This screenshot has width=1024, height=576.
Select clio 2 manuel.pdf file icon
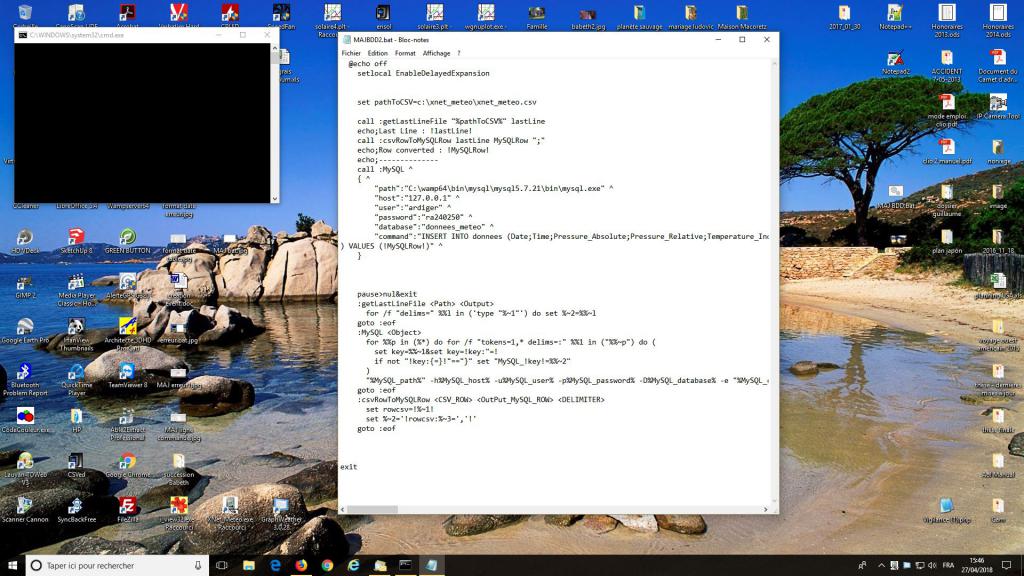tap(947, 152)
